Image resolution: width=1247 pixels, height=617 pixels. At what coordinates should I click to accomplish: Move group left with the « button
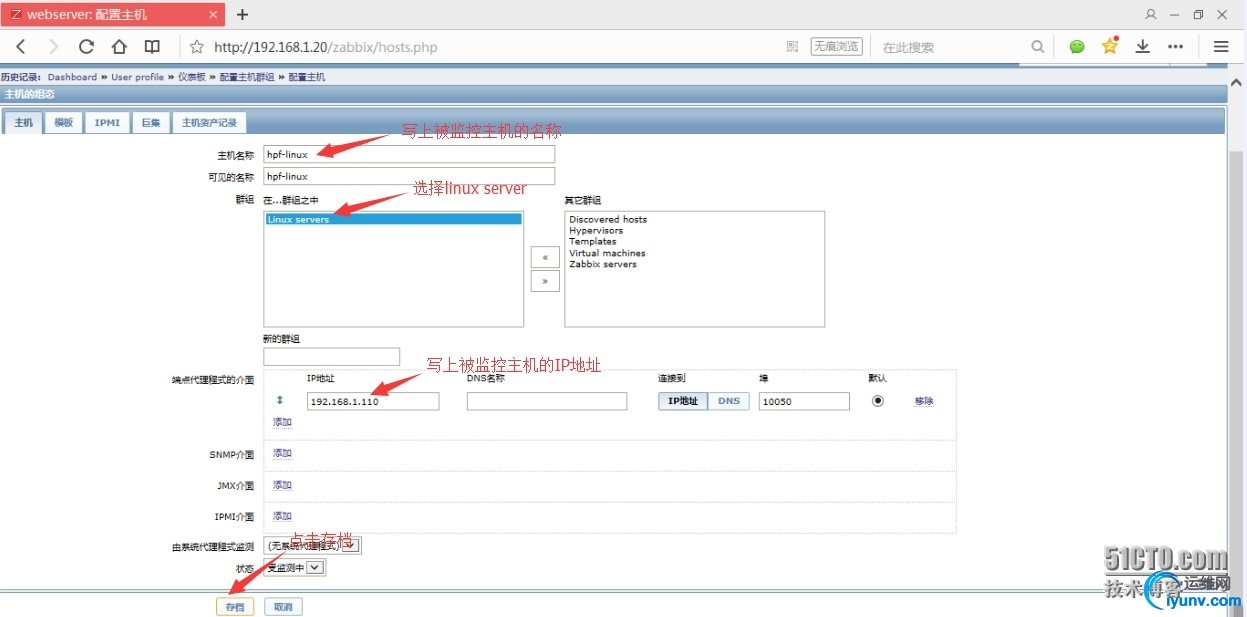(545, 257)
